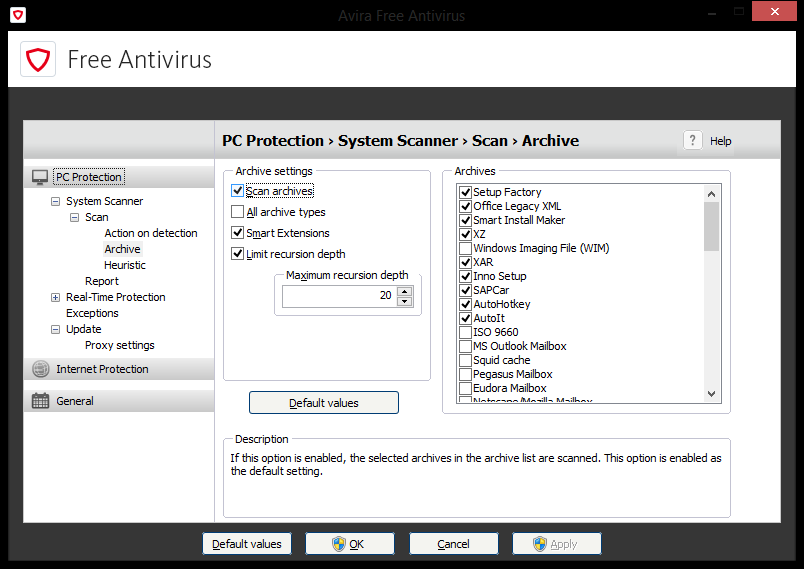The height and width of the screenshot is (569, 804).
Task: Uncheck the AutoIt archive checkbox
Action: (465, 318)
